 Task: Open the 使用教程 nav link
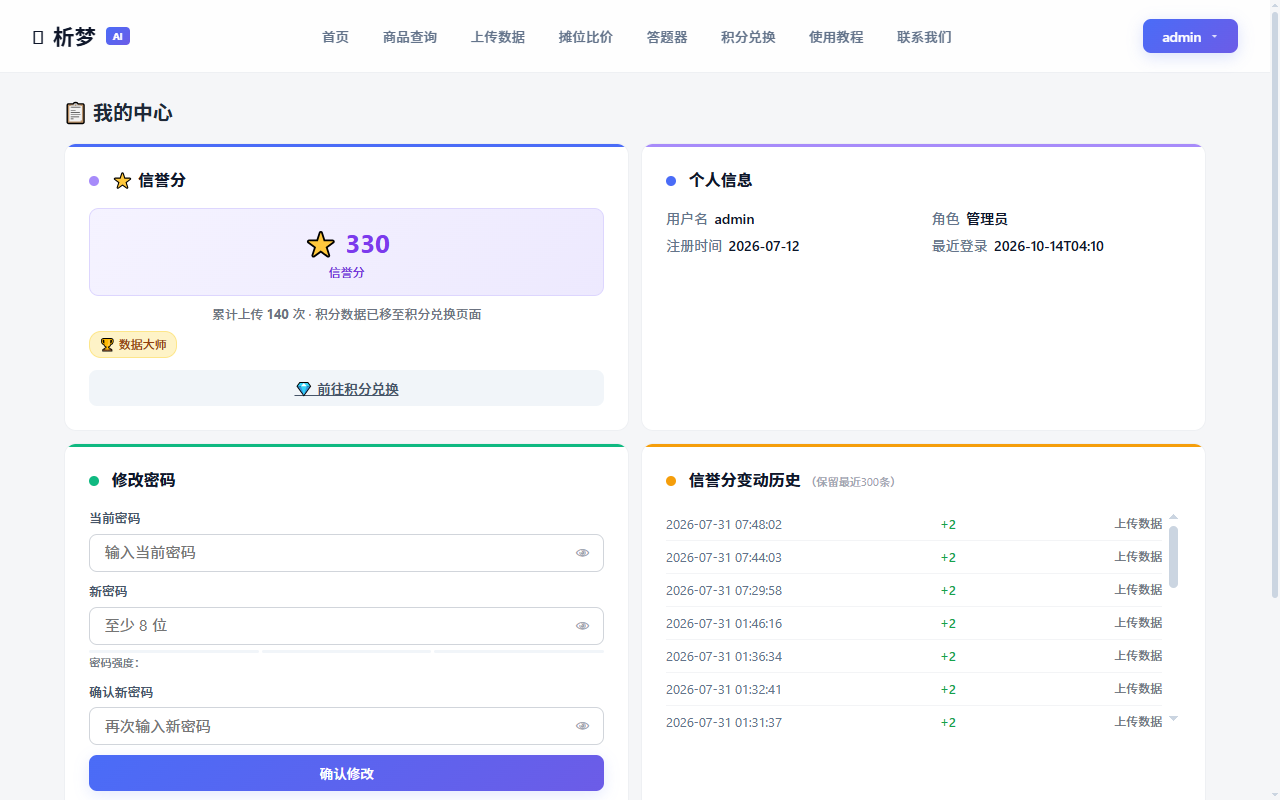(836, 37)
